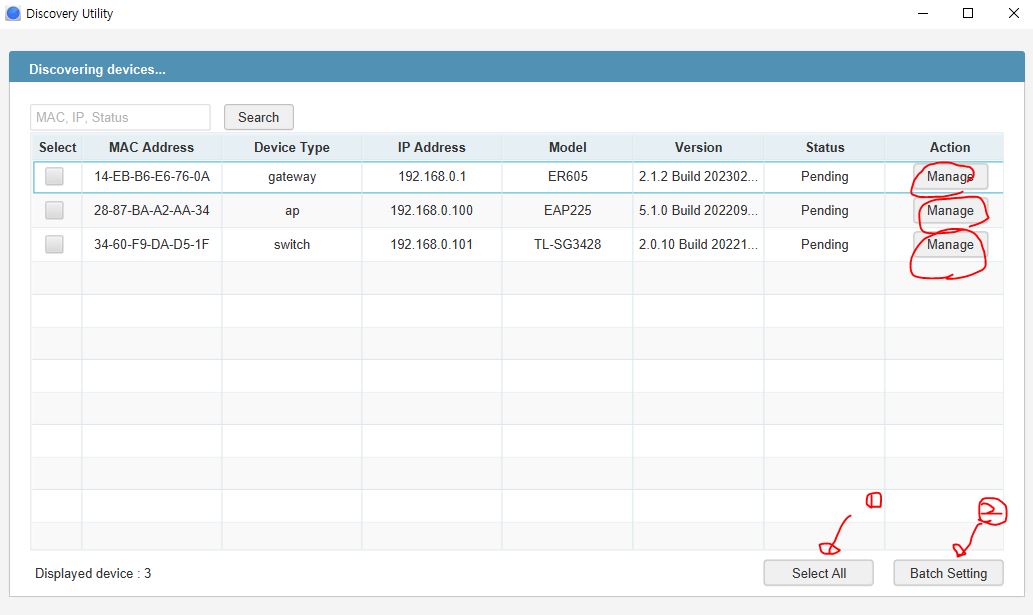The image size is (1033, 615).
Task: Tick the checkbox for gateway 14-EB-B6-E6-76-0A
Action: pos(54,176)
